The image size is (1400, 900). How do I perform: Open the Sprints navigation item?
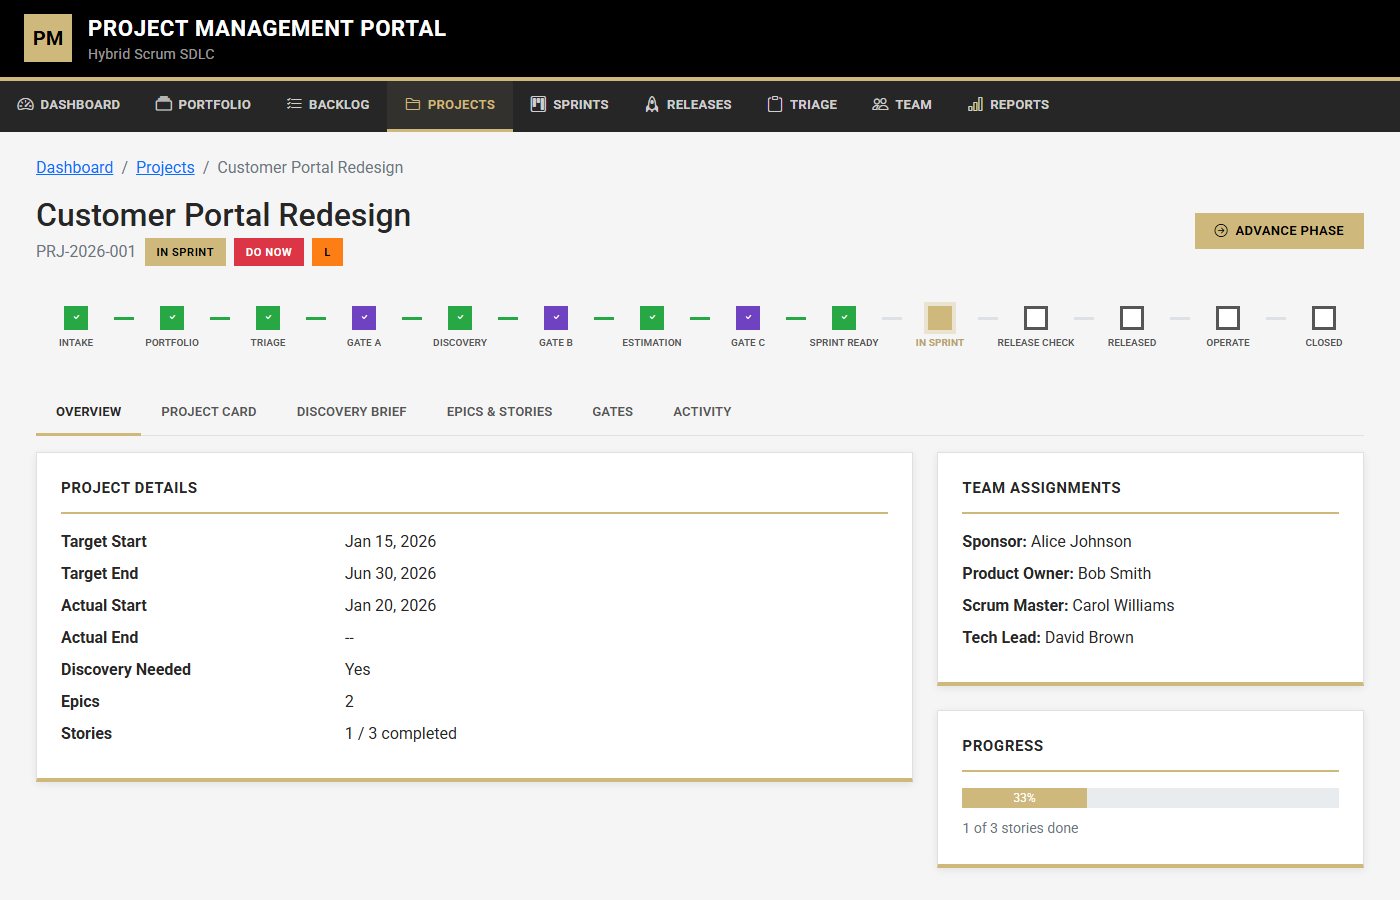[x=569, y=104]
